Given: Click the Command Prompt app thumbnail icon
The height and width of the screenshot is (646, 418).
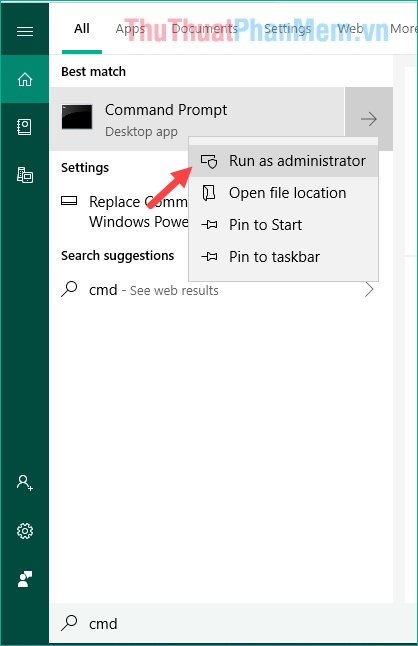Looking at the screenshot, I should pos(77,117).
